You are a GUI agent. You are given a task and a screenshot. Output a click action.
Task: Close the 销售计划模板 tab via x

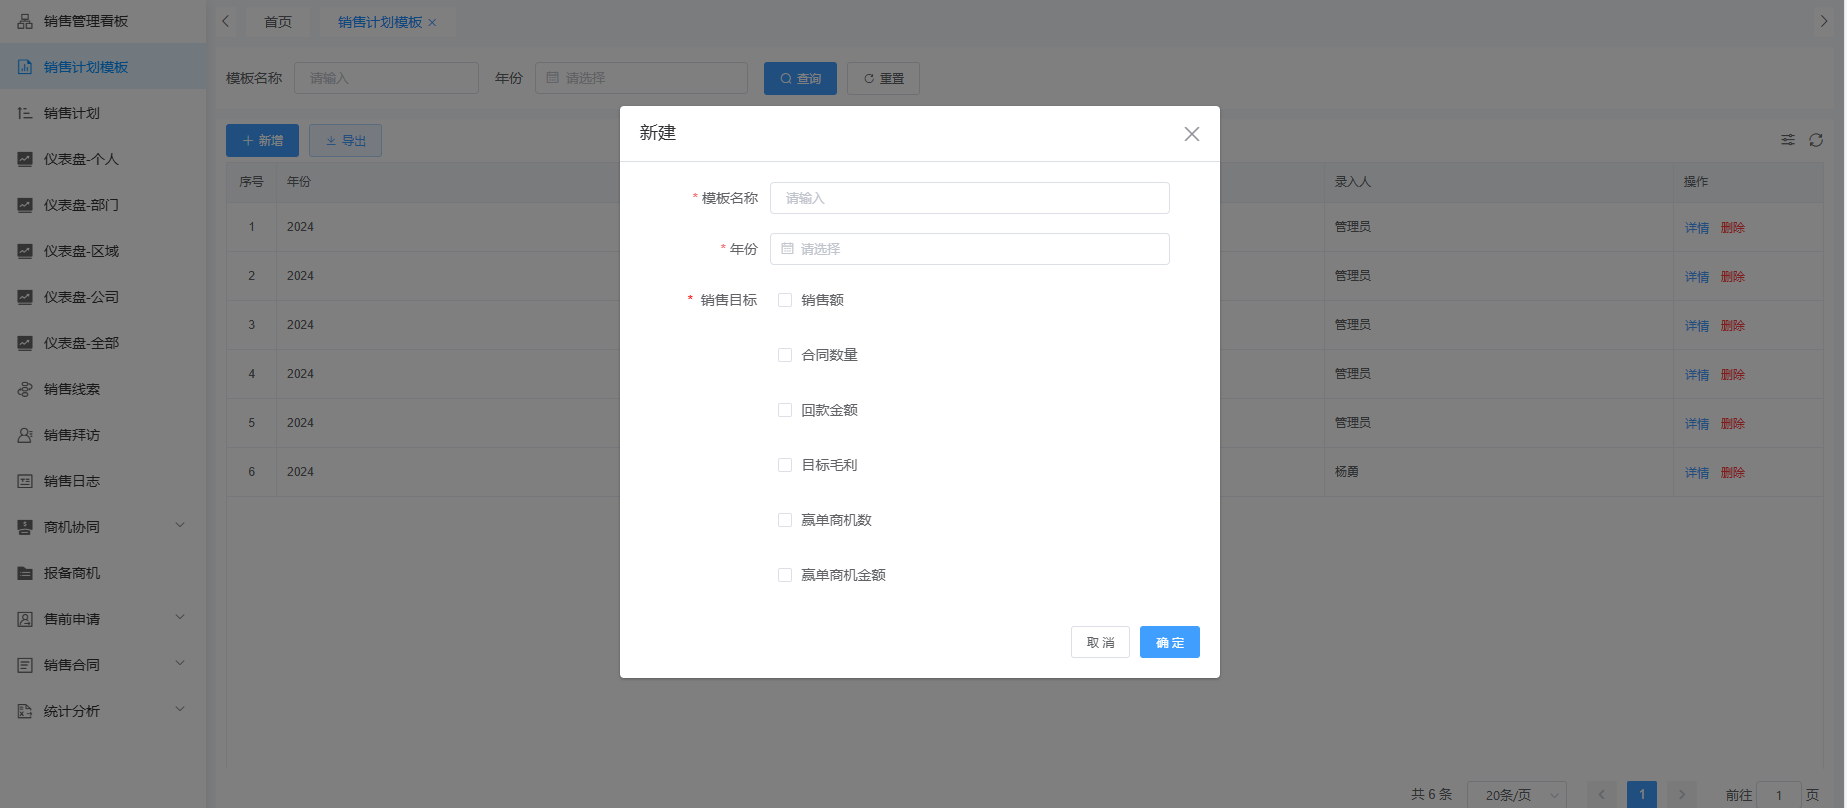[432, 23]
